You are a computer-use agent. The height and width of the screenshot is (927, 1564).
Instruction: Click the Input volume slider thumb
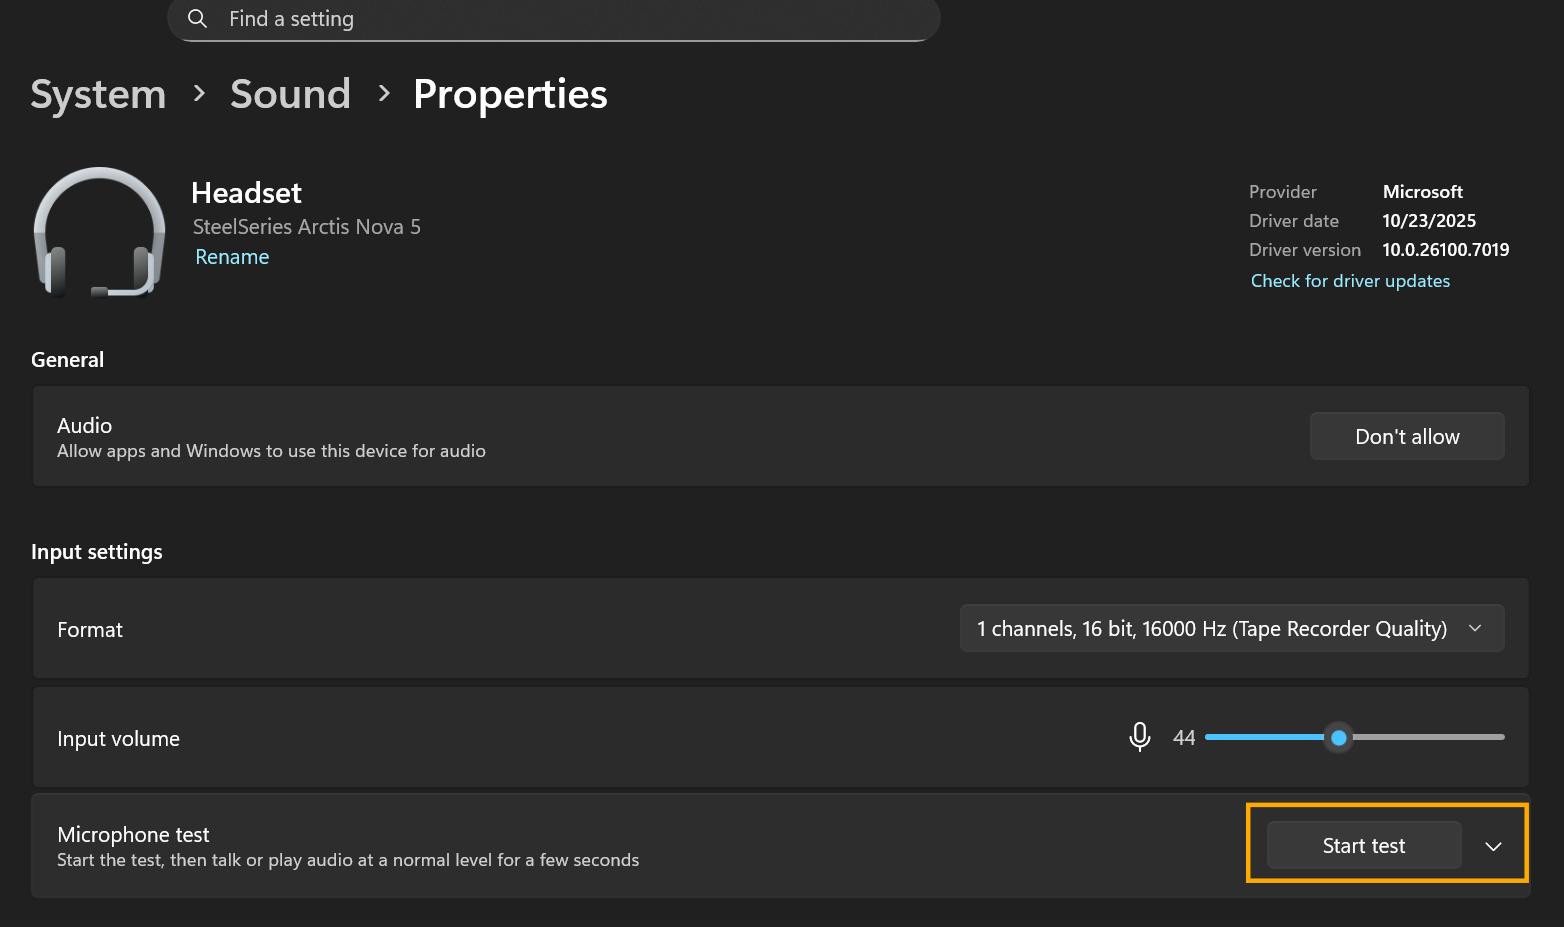tap(1339, 738)
